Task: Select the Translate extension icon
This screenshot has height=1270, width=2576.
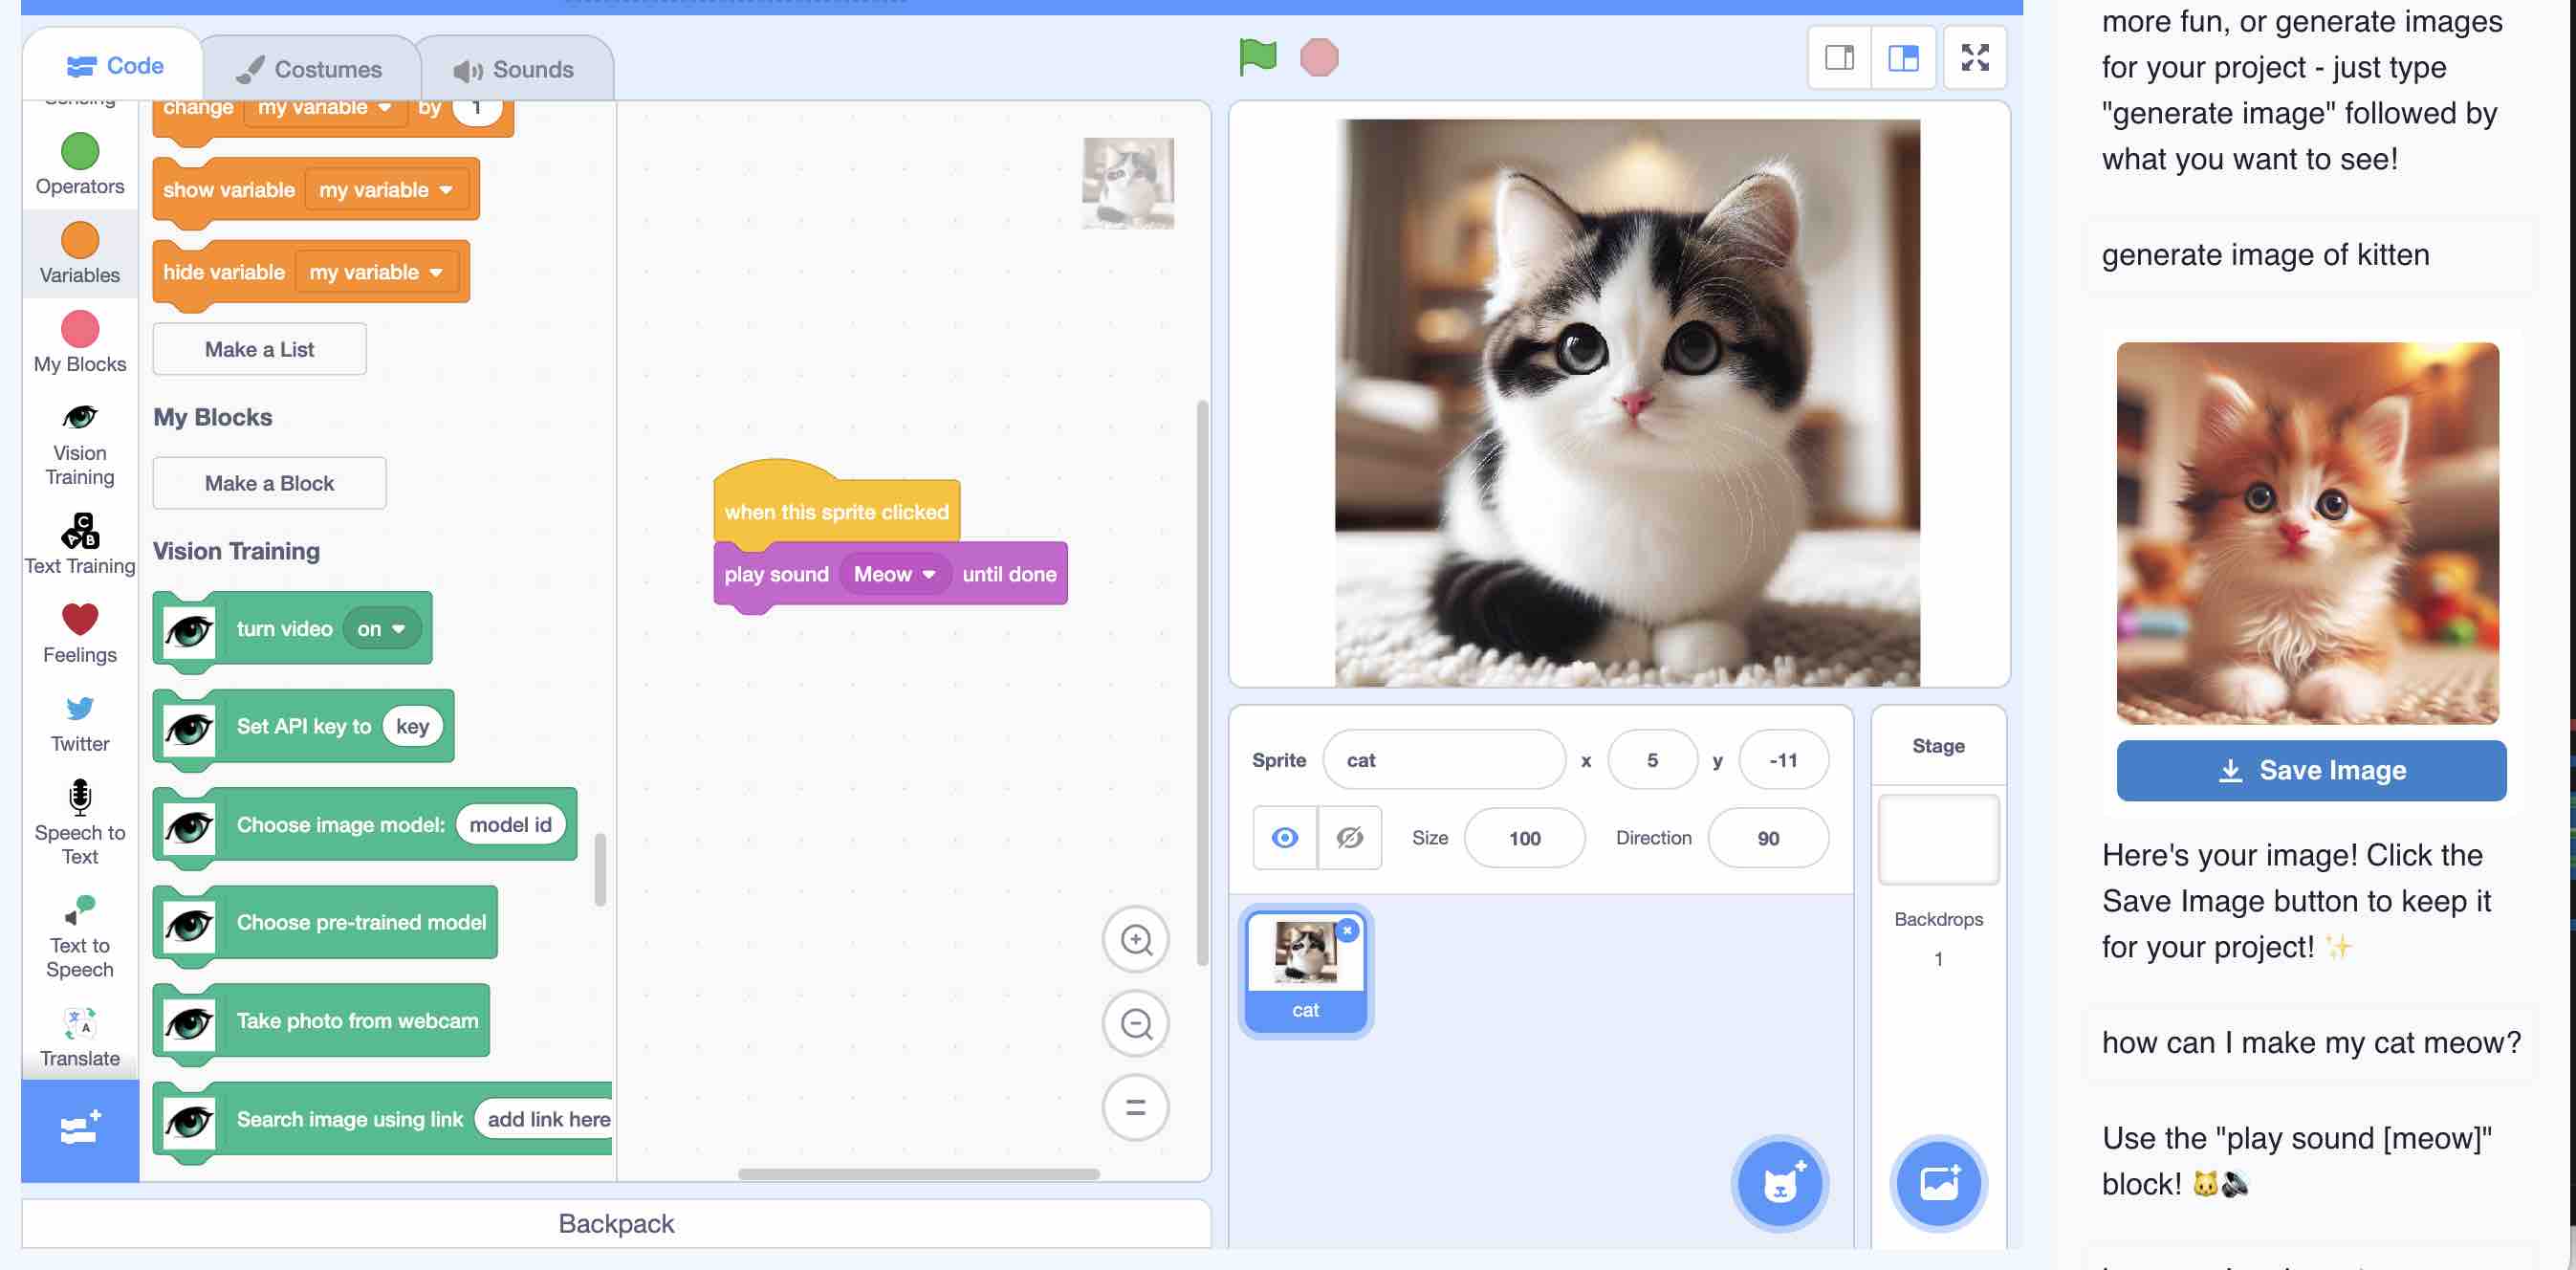Action: (79, 1027)
